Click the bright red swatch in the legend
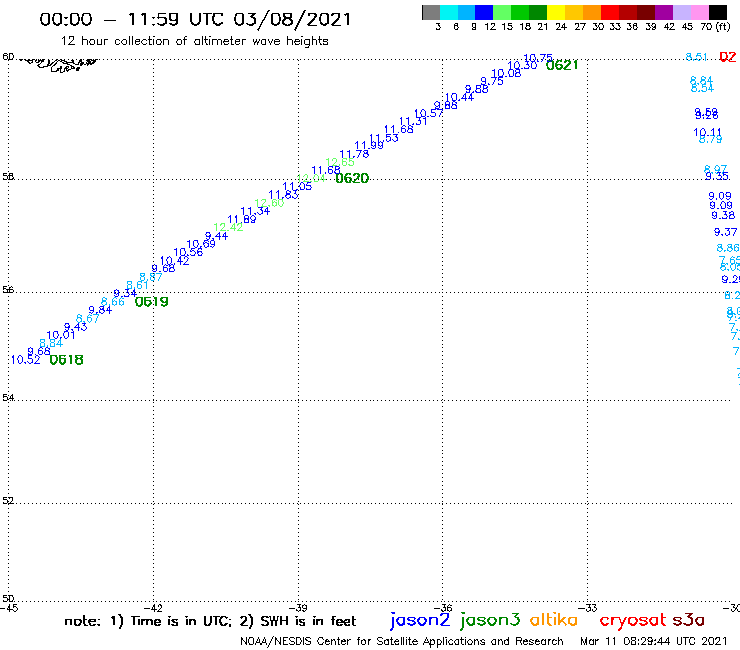This screenshot has width=740, height=650. pyautogui.click(x=610, y=13)
